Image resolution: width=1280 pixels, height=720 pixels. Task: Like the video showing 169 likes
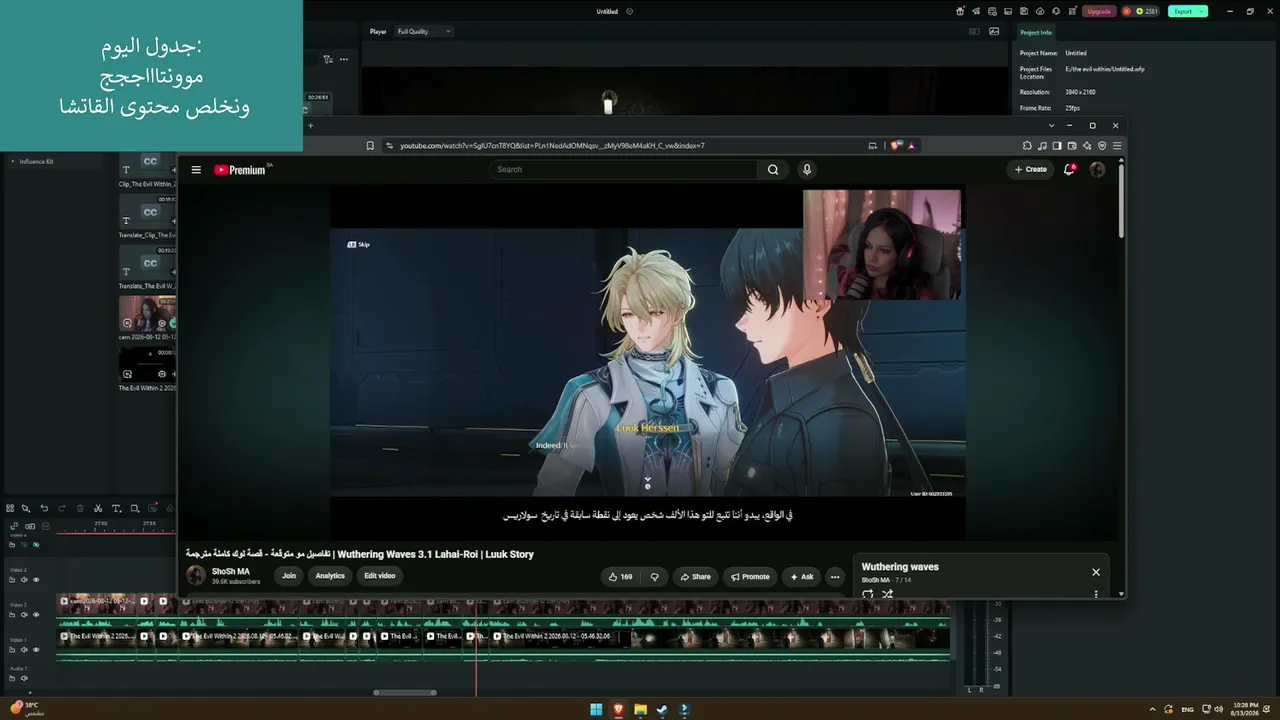coord(621,576)
